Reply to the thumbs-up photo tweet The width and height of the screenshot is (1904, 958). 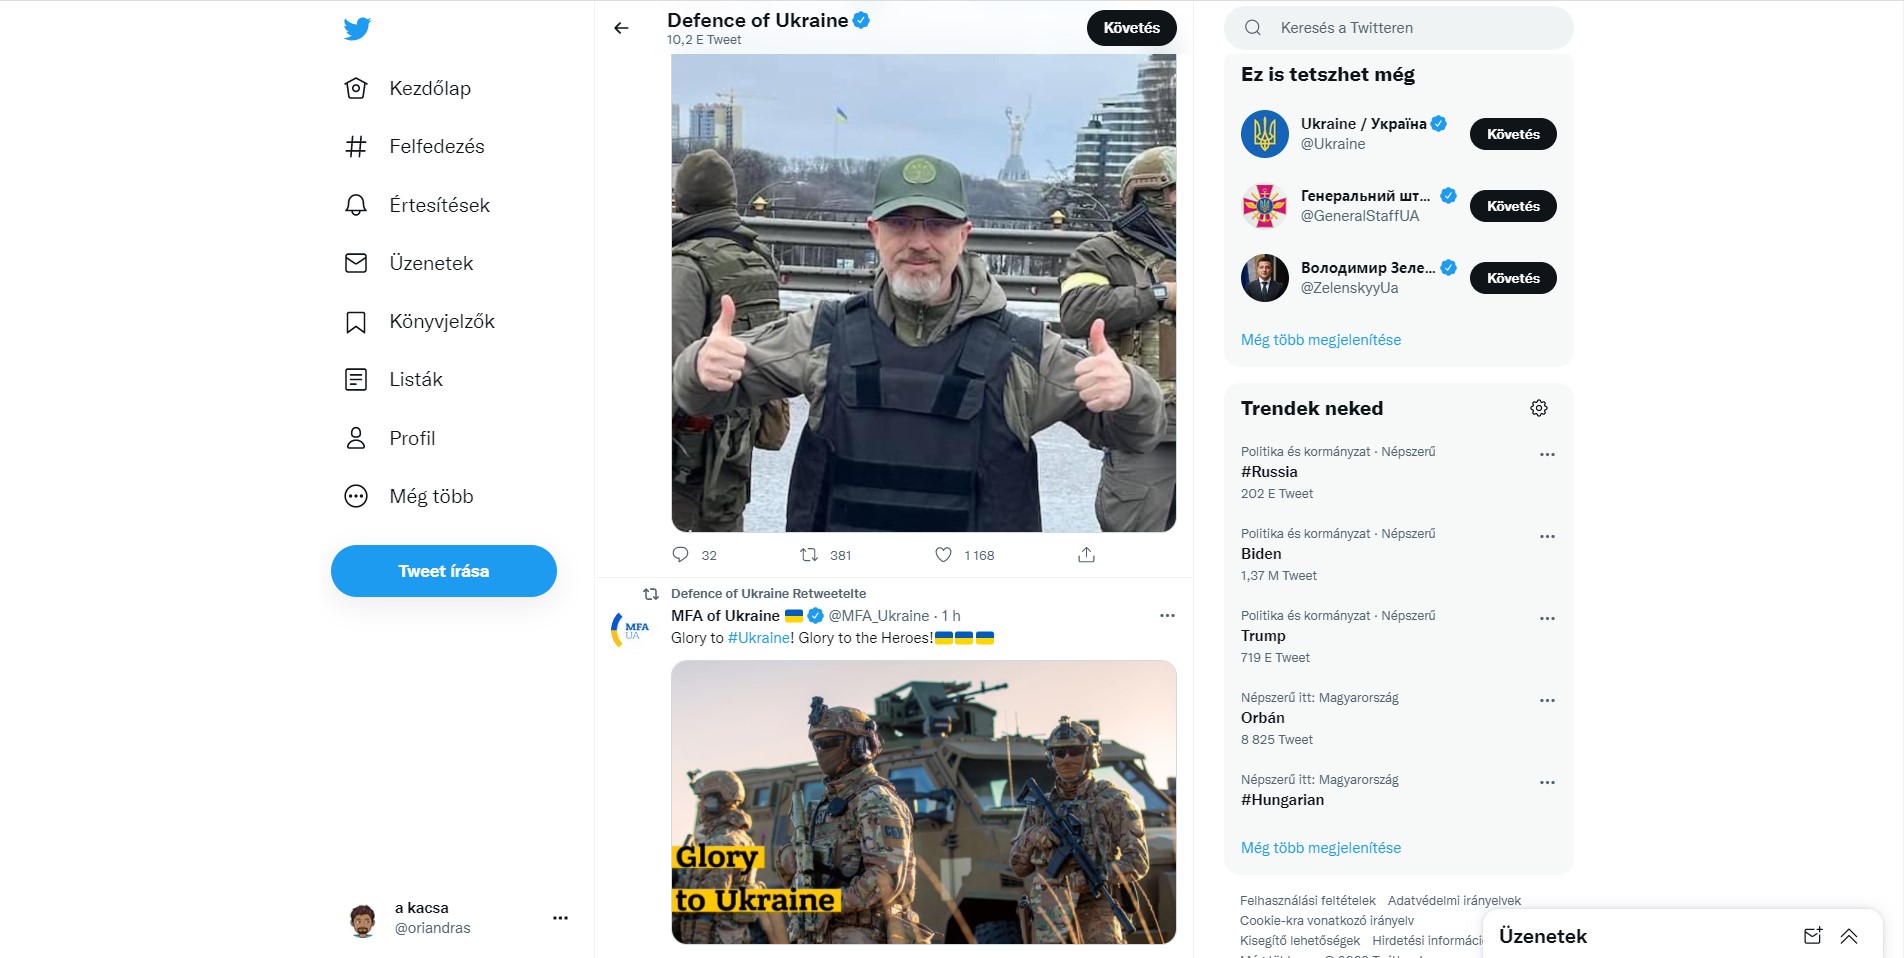681,555
